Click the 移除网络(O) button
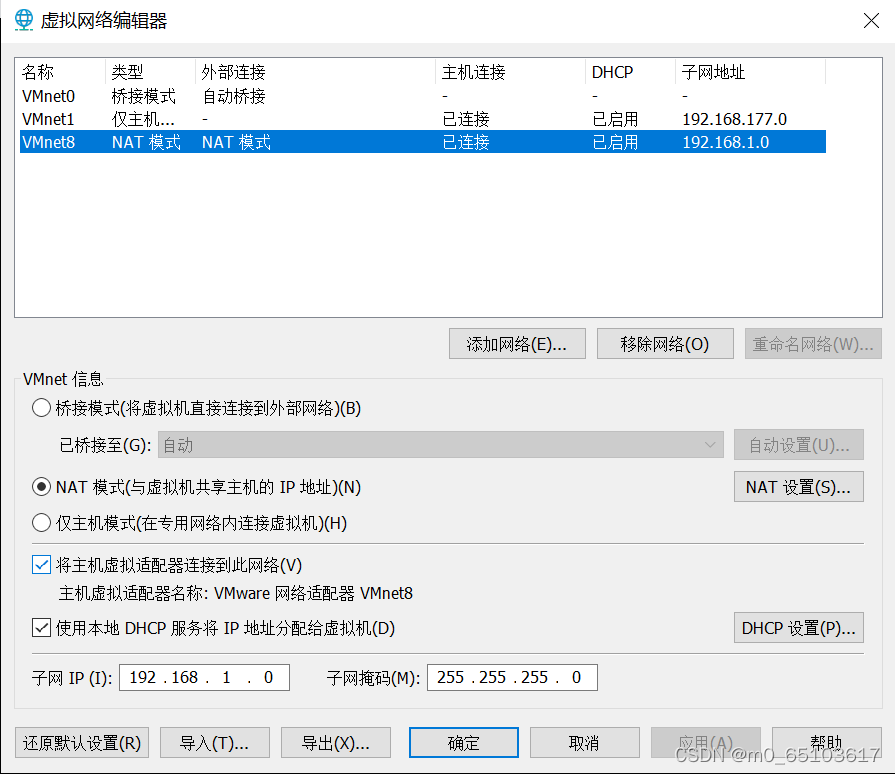 [665, 344]
